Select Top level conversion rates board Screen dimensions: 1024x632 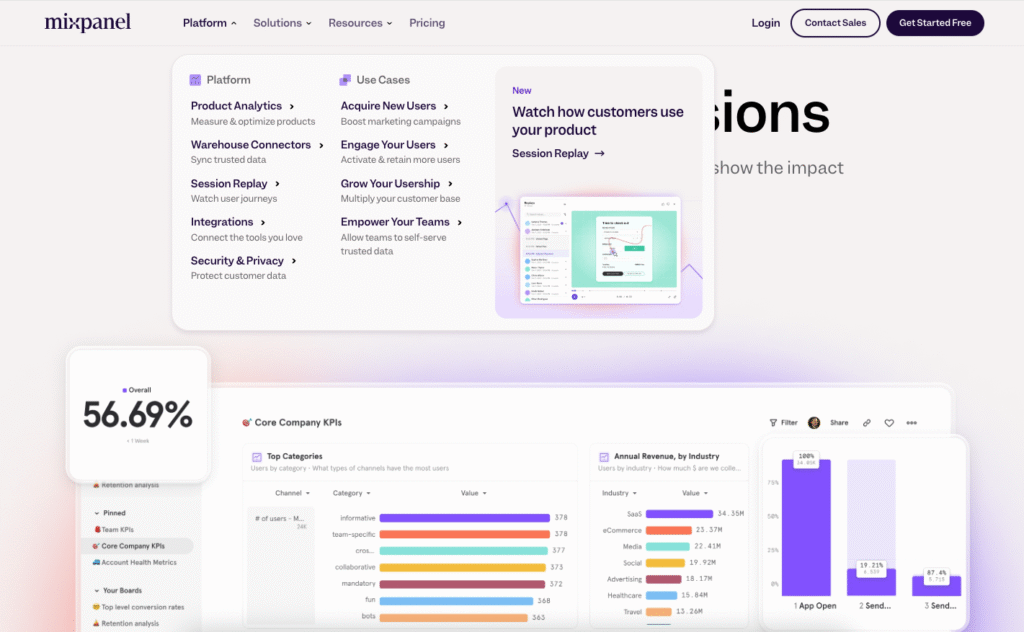(138, 607)
